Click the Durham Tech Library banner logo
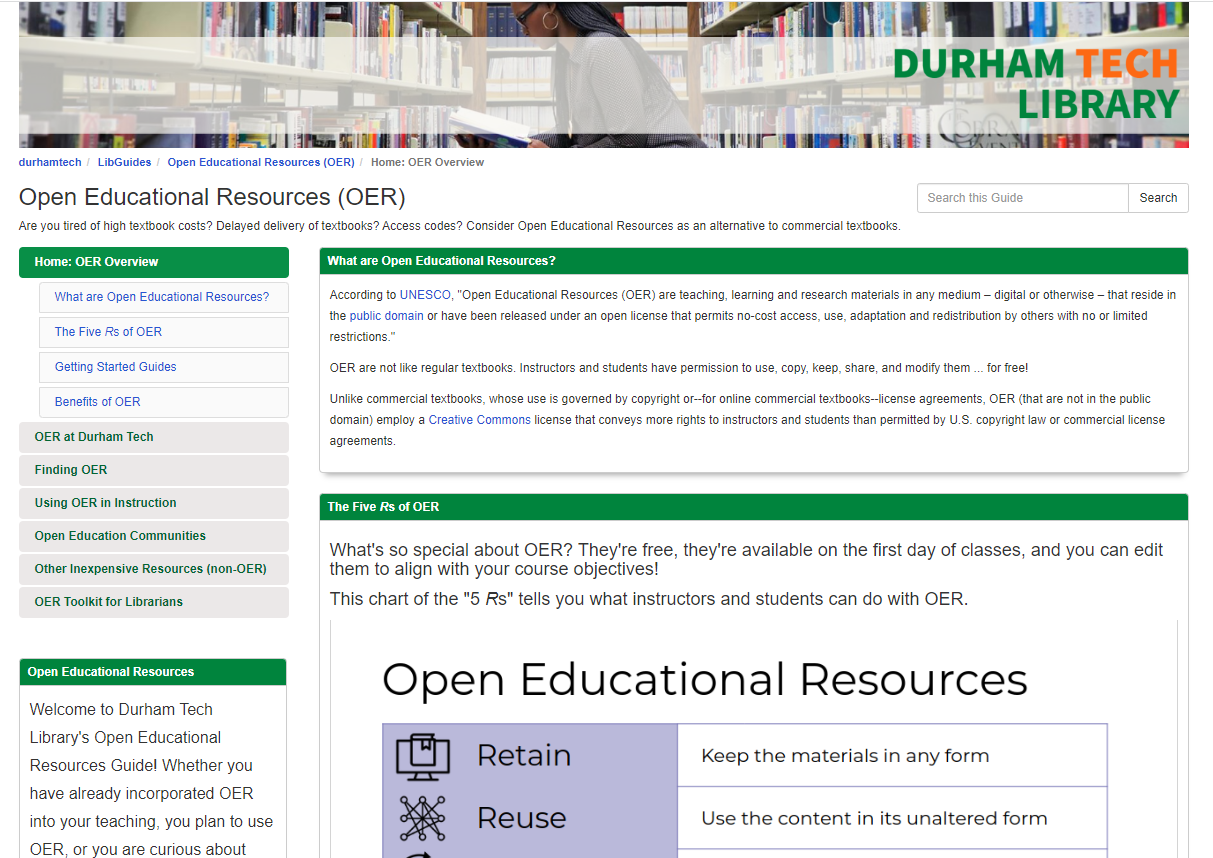This screenshot has height=858, width=1213. pos(1036,84)
